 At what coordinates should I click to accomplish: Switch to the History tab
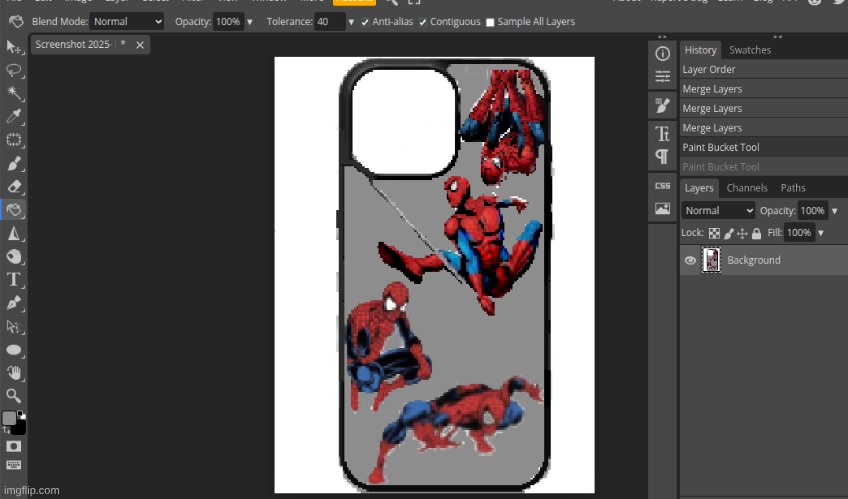[x=700, y=50]
